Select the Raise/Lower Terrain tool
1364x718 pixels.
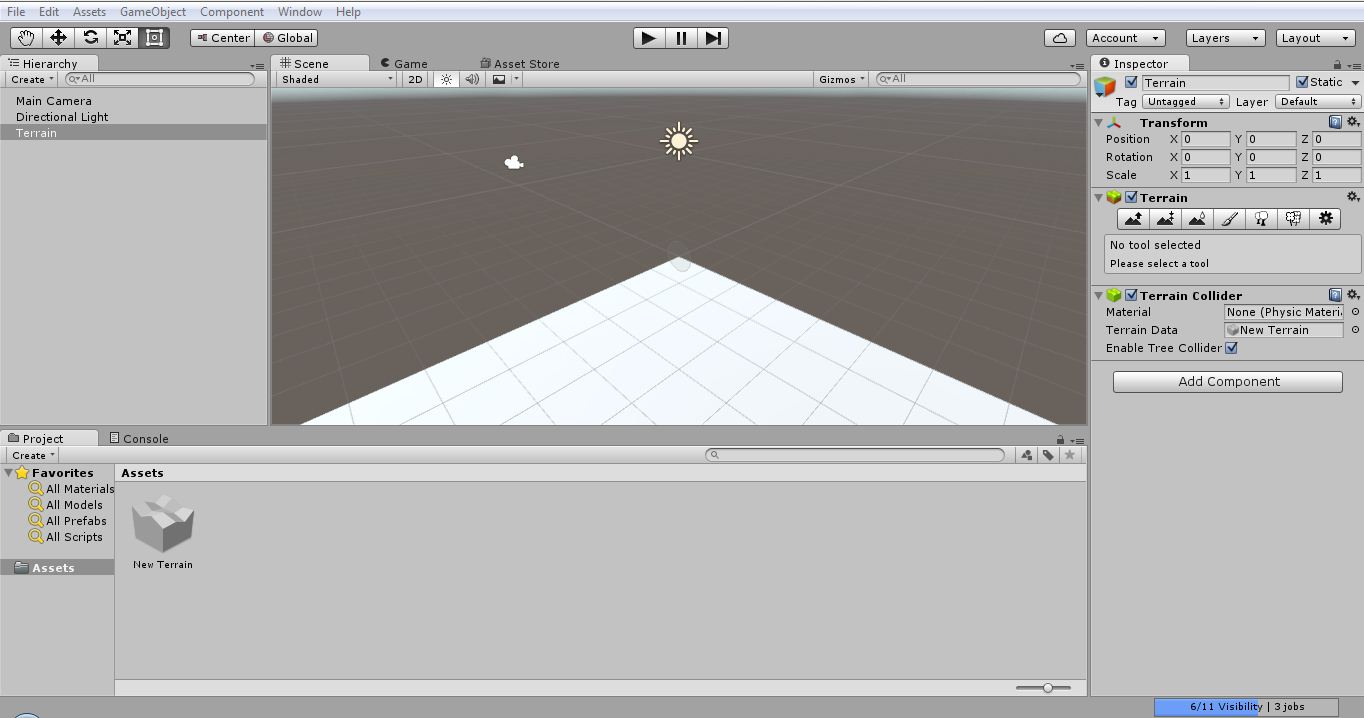tap(1133, 218)
